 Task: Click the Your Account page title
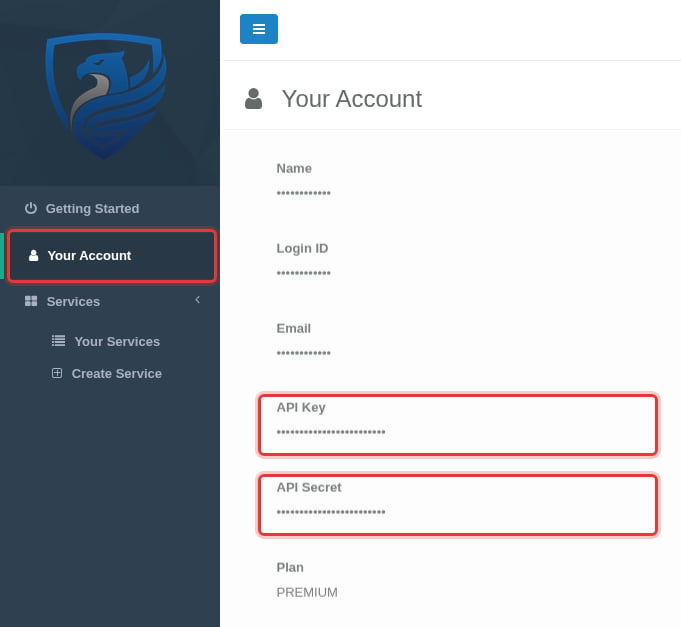point(352,99)
